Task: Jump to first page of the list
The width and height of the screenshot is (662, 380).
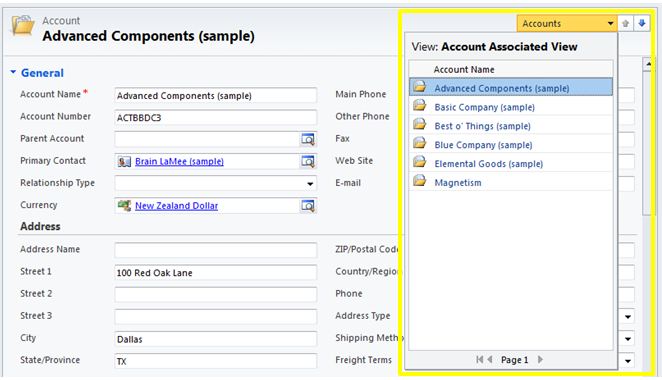Action: coord(480,359)
